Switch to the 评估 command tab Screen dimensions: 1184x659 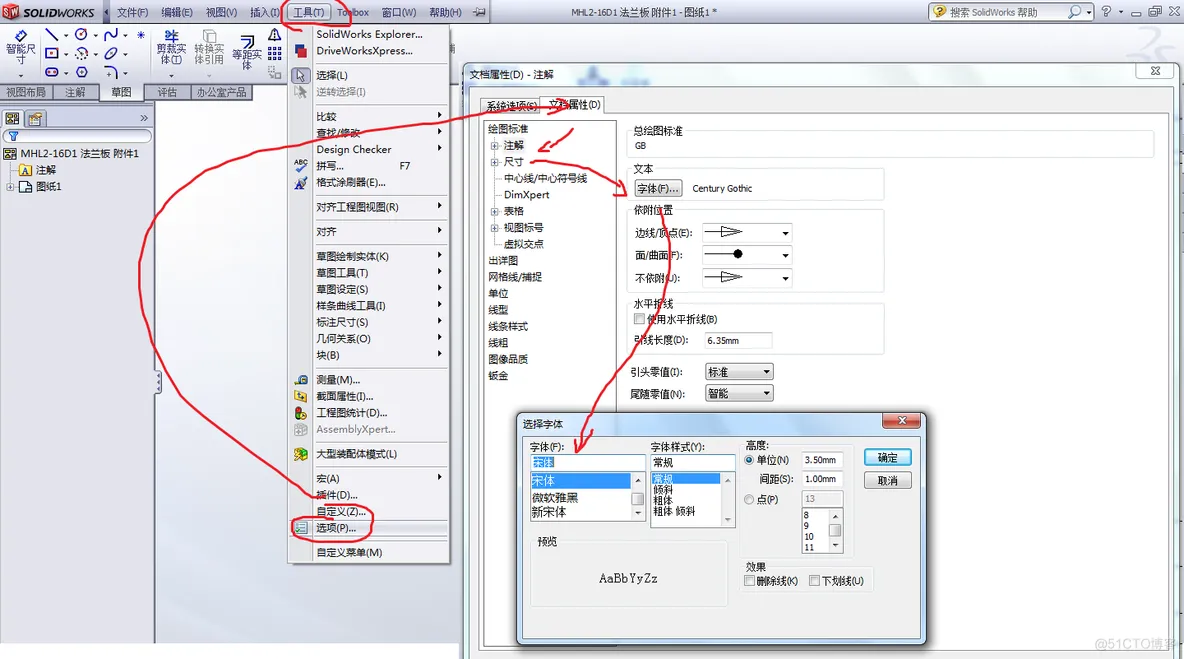click(167, 92)
